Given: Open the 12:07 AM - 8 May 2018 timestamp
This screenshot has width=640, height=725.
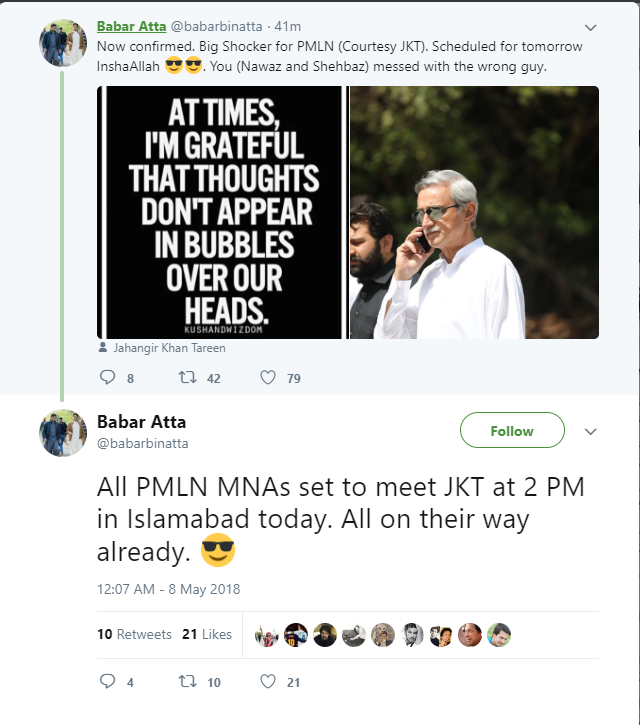Looking at the screenshot, I should click(x=168, y=589).
